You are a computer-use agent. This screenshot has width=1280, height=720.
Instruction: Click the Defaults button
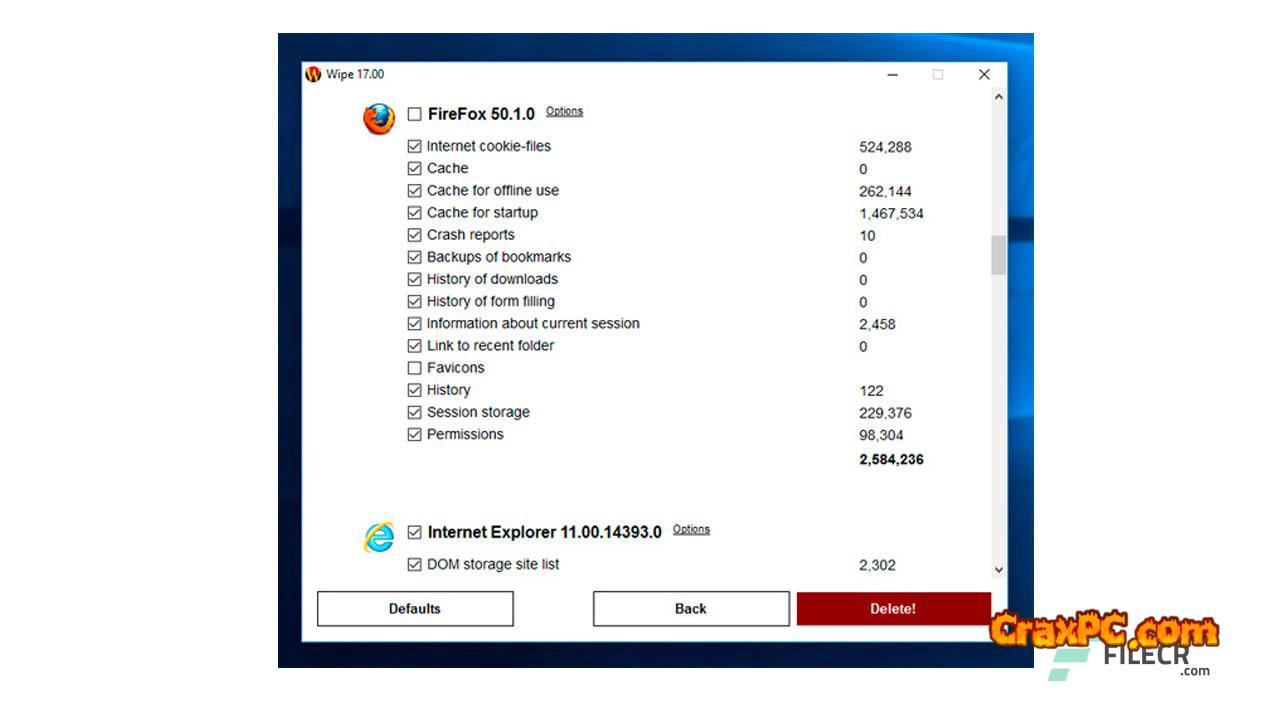(x=415, y=608)
